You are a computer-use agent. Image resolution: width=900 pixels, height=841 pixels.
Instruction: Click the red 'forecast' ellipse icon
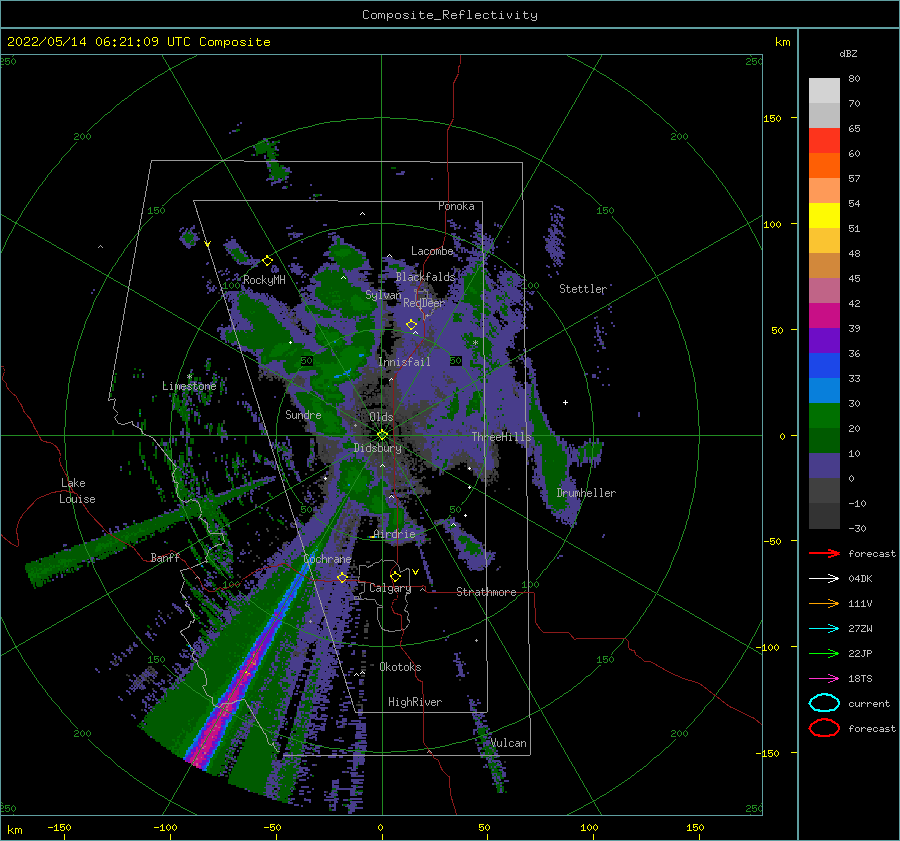824,728
